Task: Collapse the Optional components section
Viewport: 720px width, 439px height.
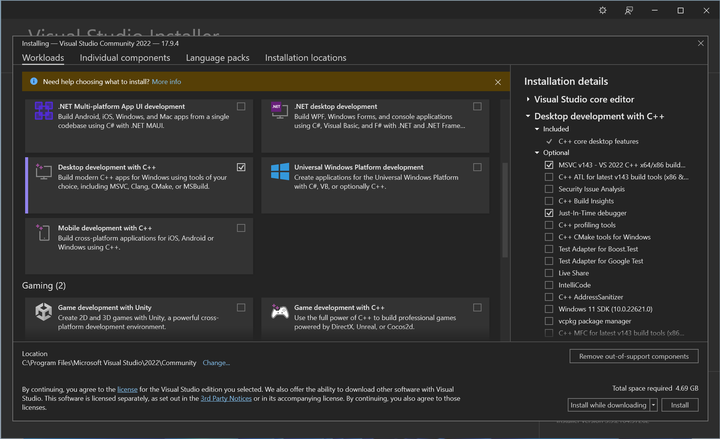Action: (x=537, y=153)
